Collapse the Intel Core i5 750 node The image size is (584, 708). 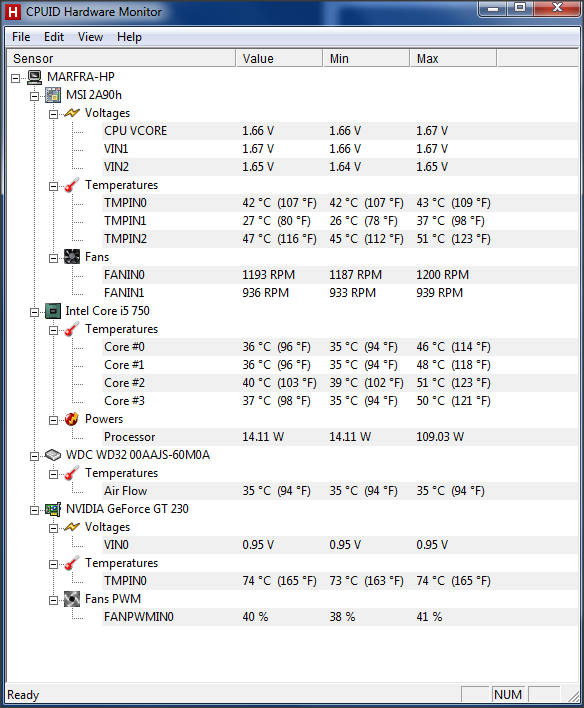(x=34, y=312)
